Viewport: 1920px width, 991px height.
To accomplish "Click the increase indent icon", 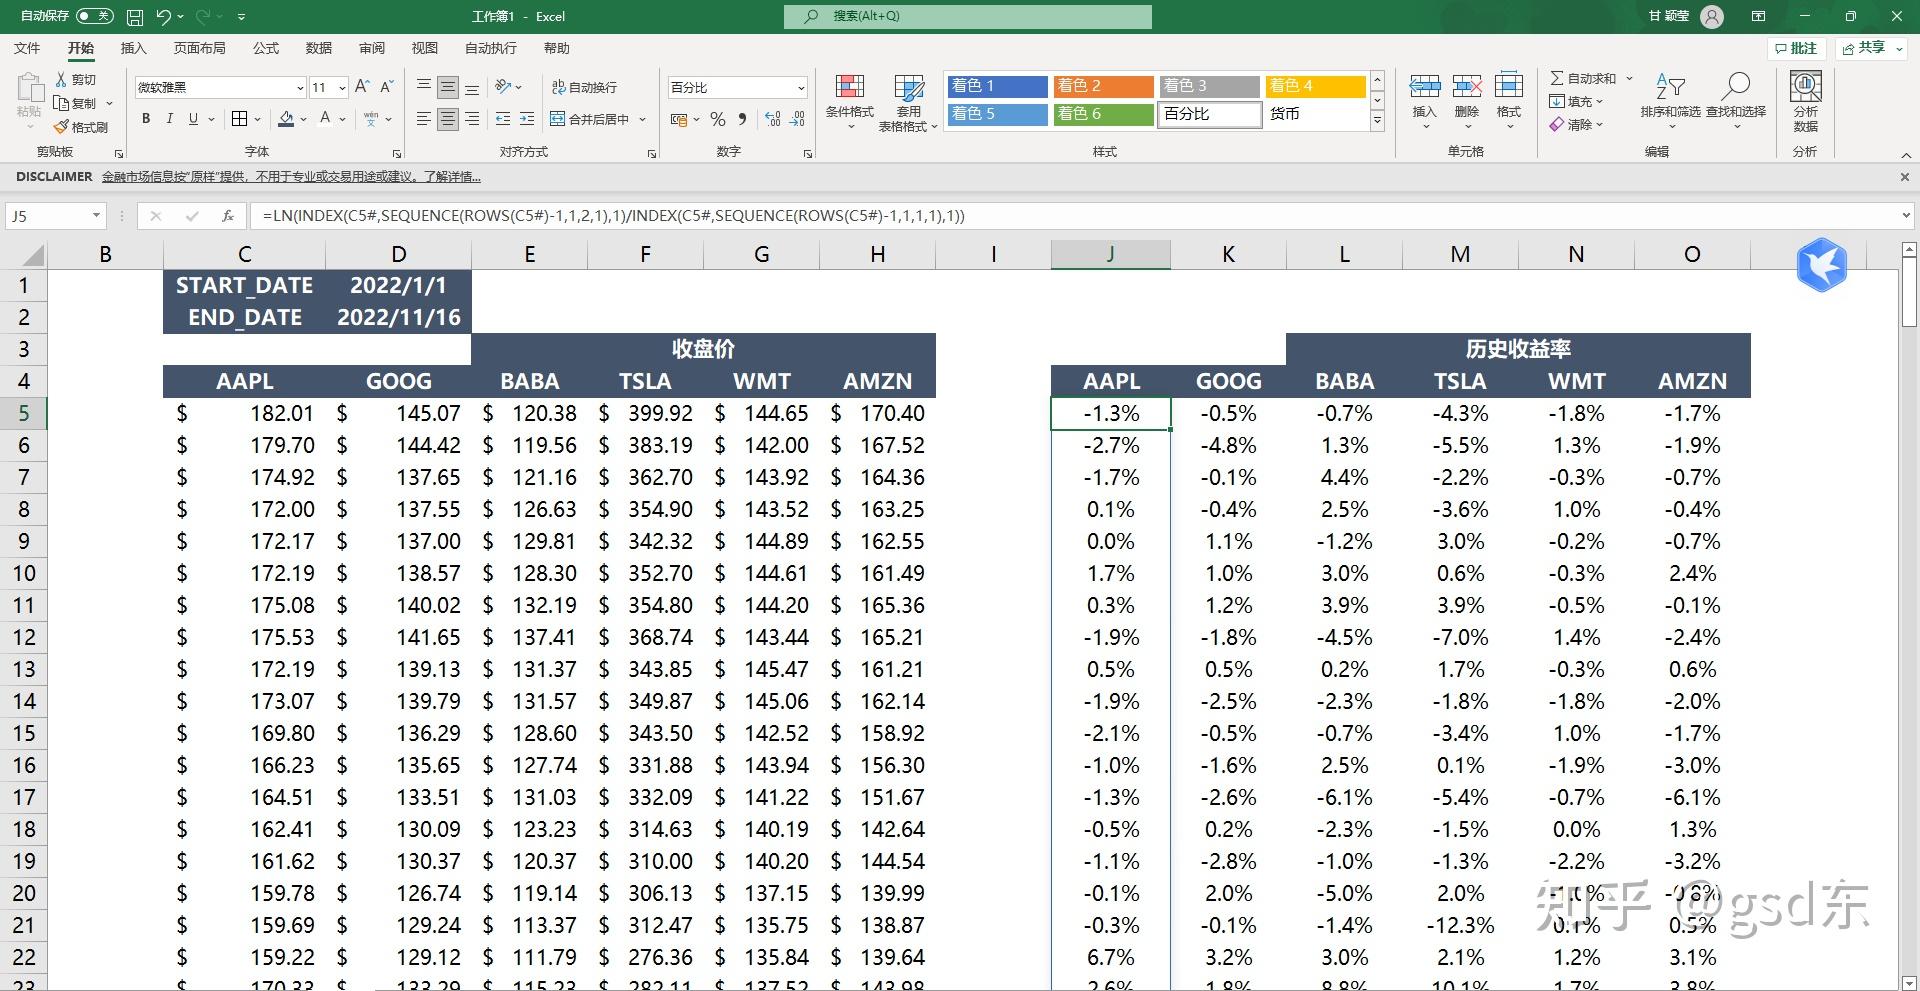I will pyautogui.click(x=527, y=119).
